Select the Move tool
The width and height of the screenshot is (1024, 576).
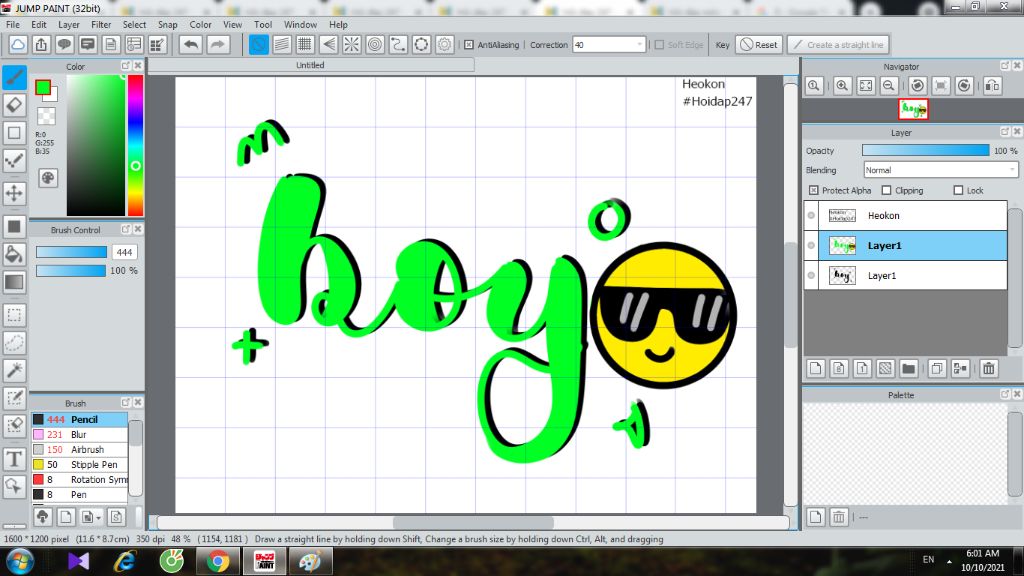14,193
